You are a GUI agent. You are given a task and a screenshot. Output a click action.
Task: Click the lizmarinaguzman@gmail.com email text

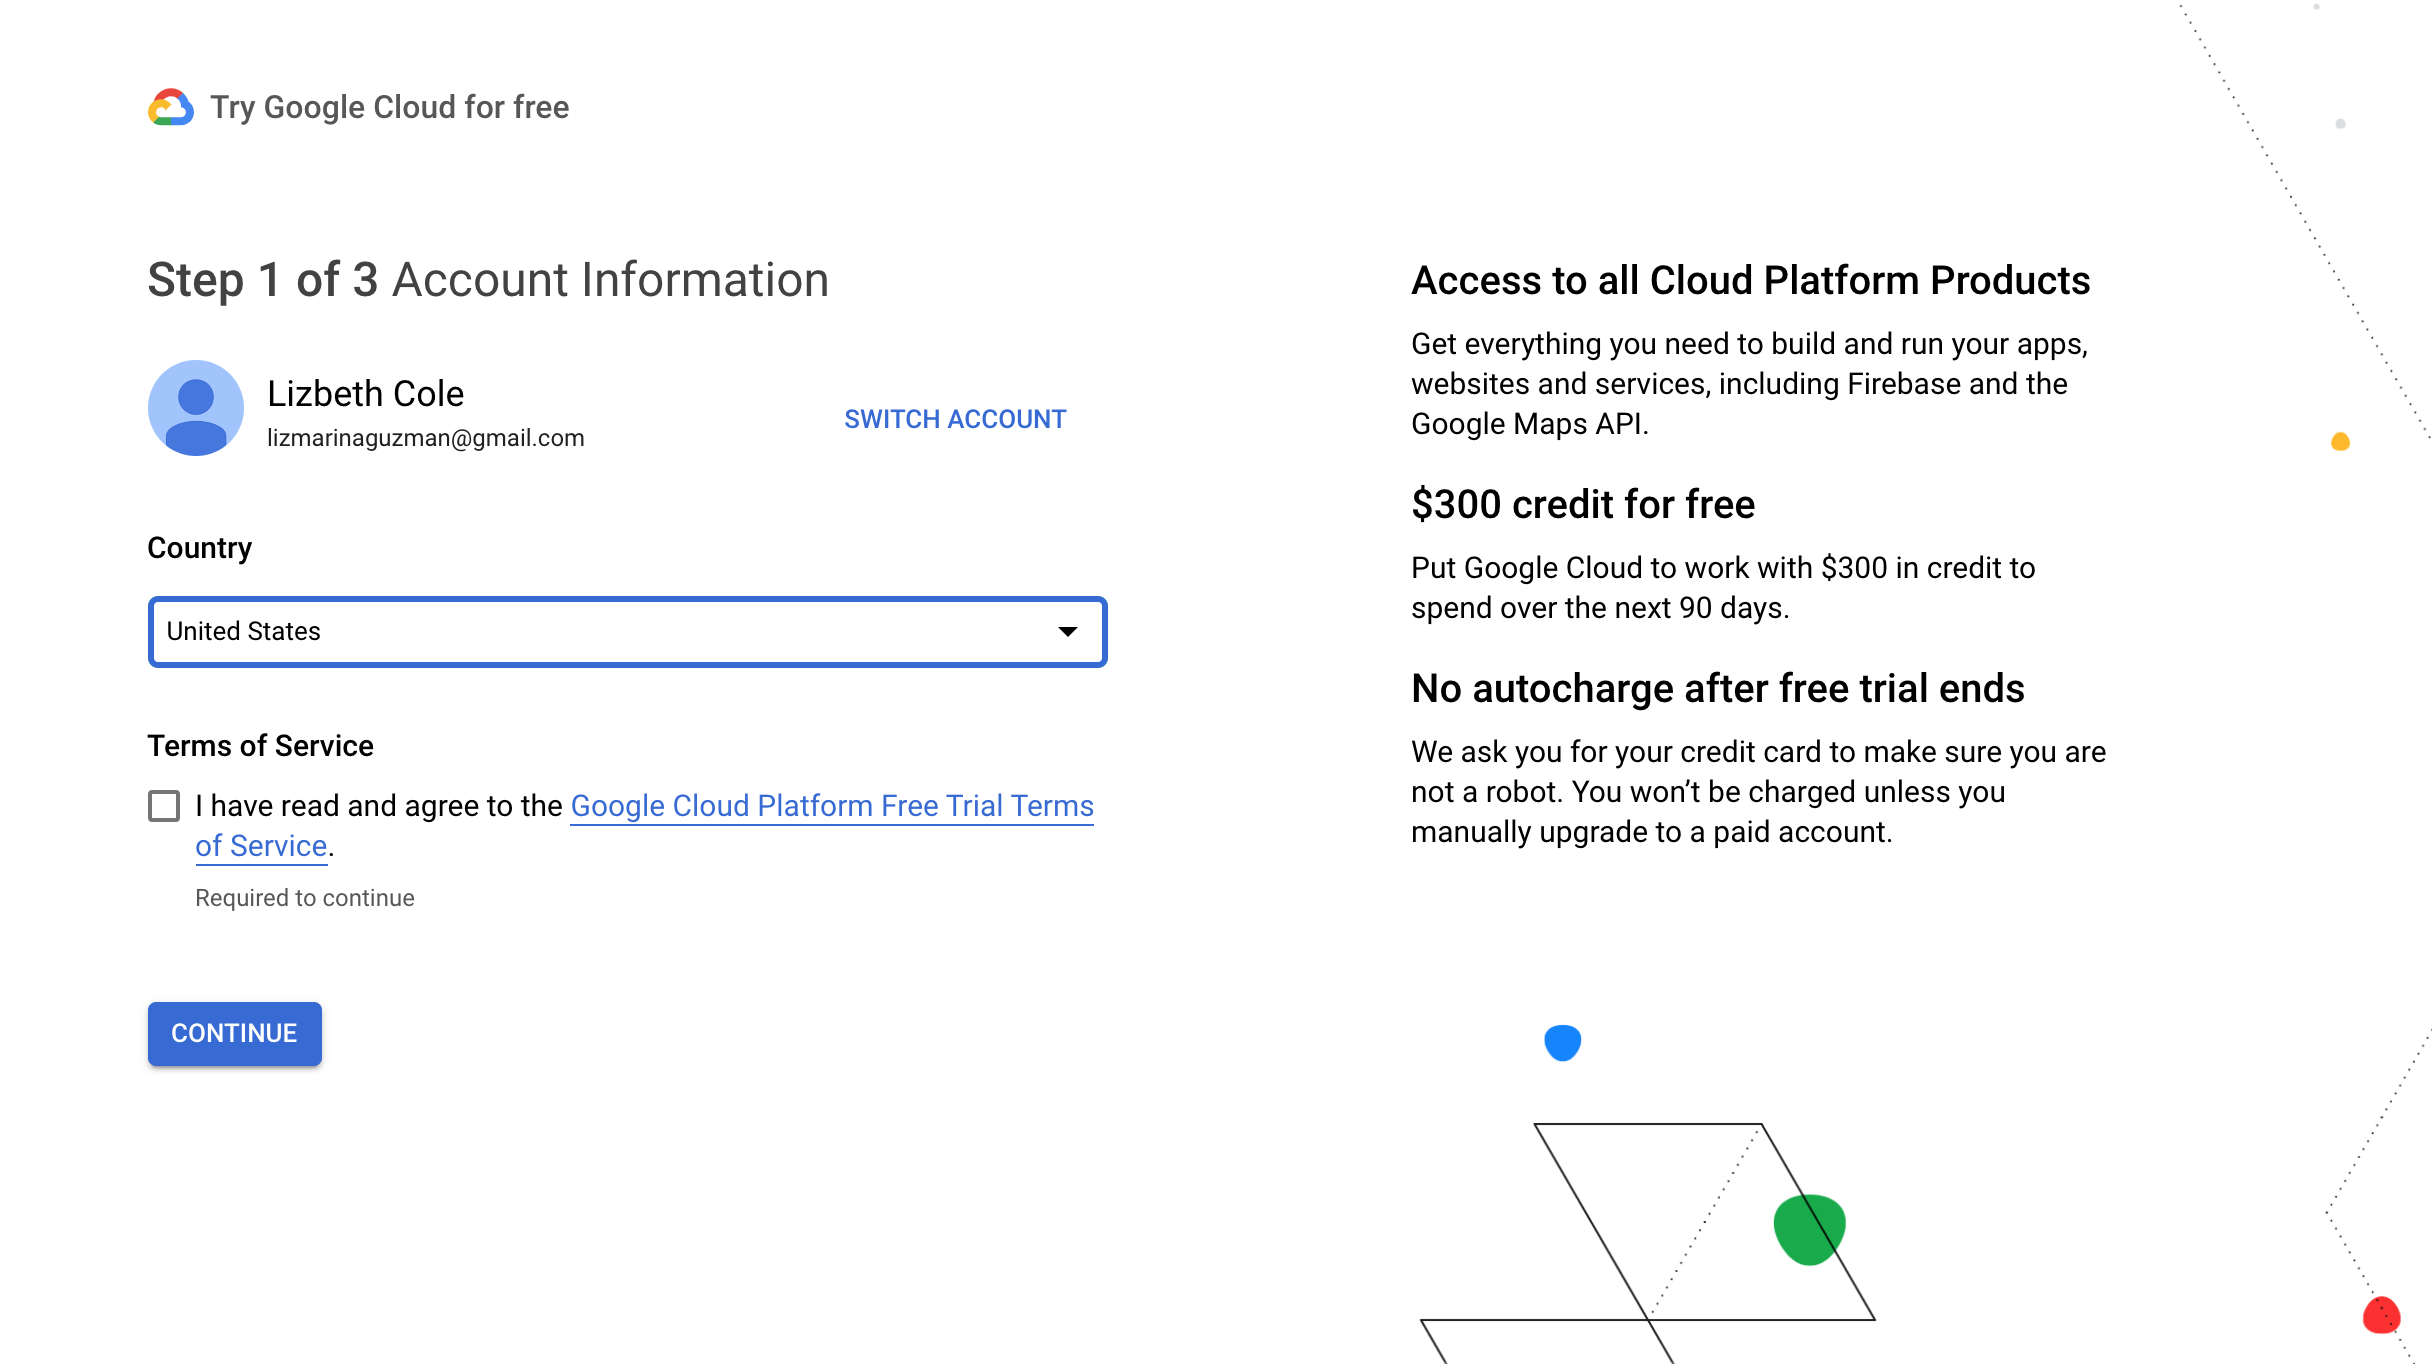pyautogui.click(x=425, y=438)
